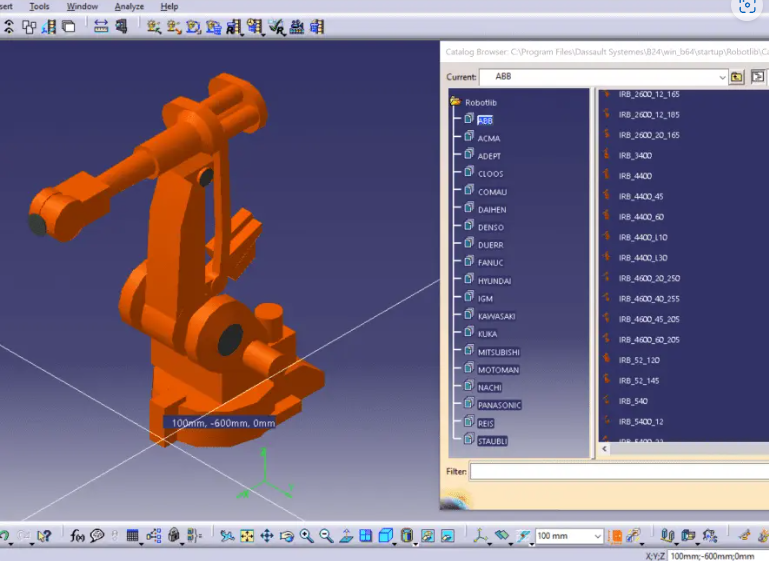Select the ABB chapter in the tree
The width and height of the screenshot is (769, 561).
(485, 121)
